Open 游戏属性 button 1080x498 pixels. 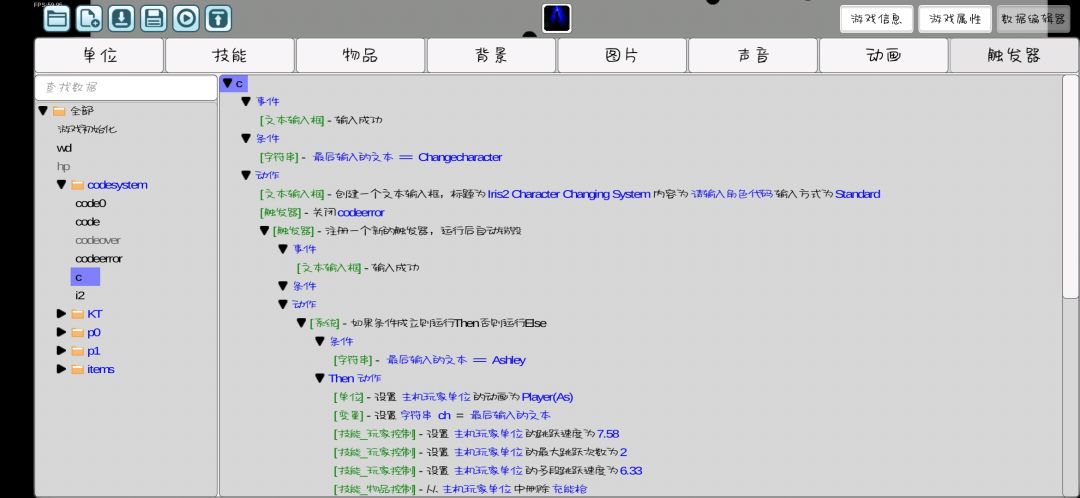955,19
